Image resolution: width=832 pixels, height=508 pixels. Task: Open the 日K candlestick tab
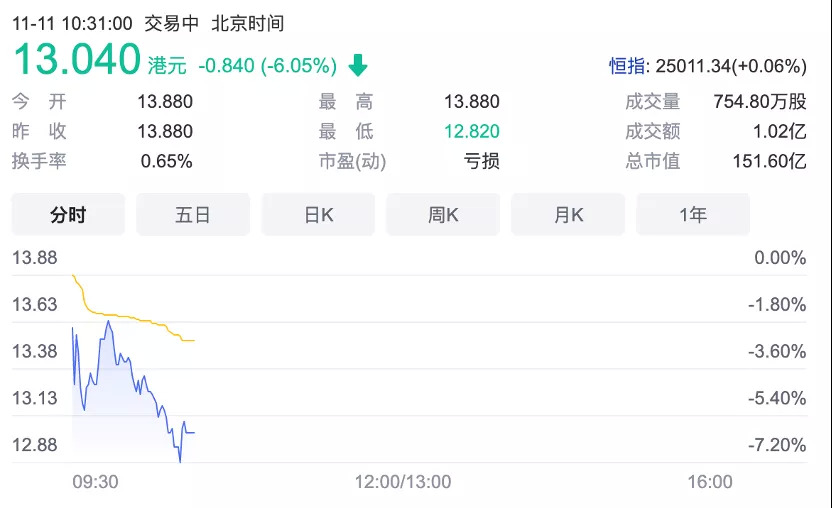click(318, 214)
